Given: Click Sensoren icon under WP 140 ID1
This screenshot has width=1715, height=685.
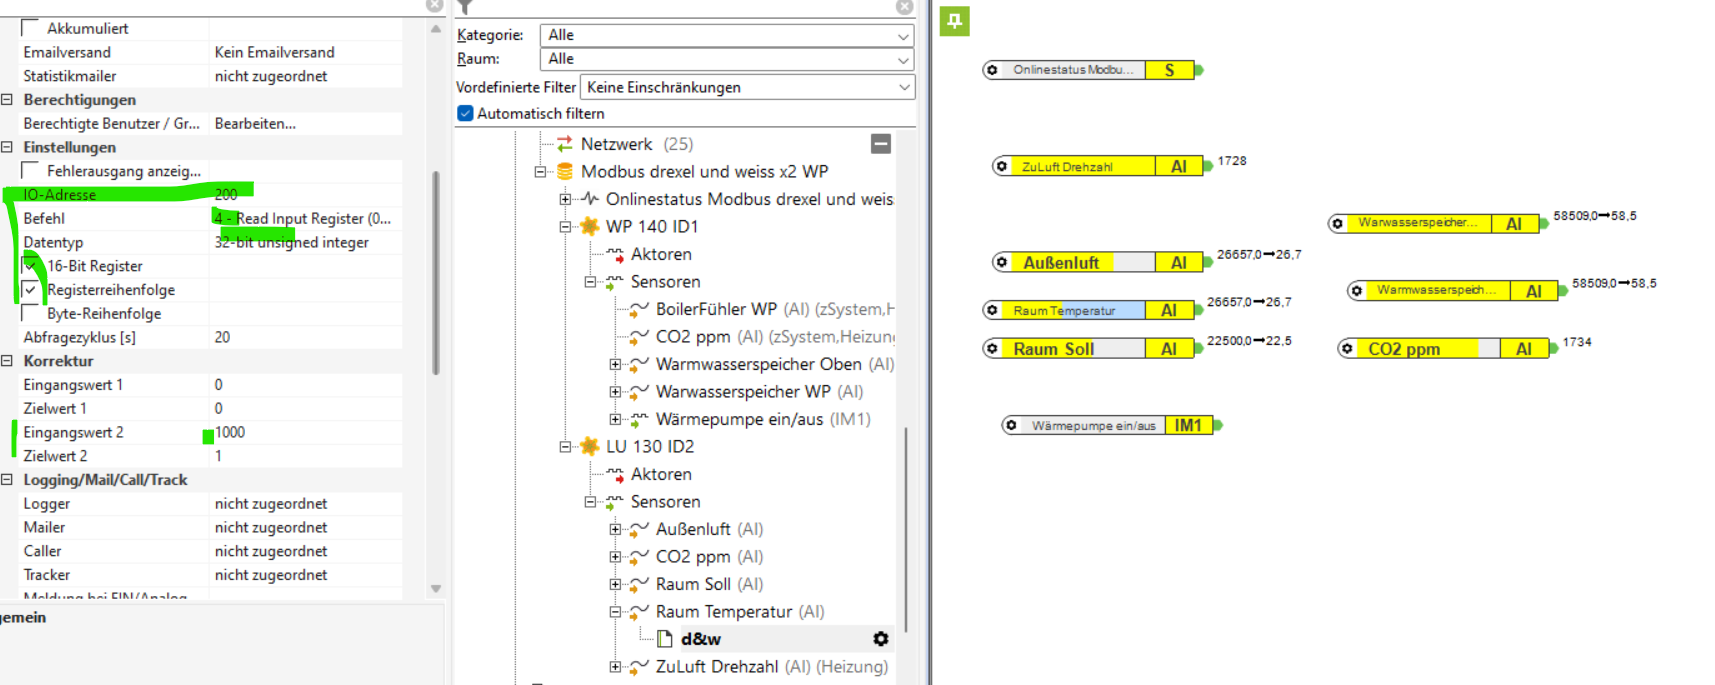Looking at the screenshot, I should 615,282.
